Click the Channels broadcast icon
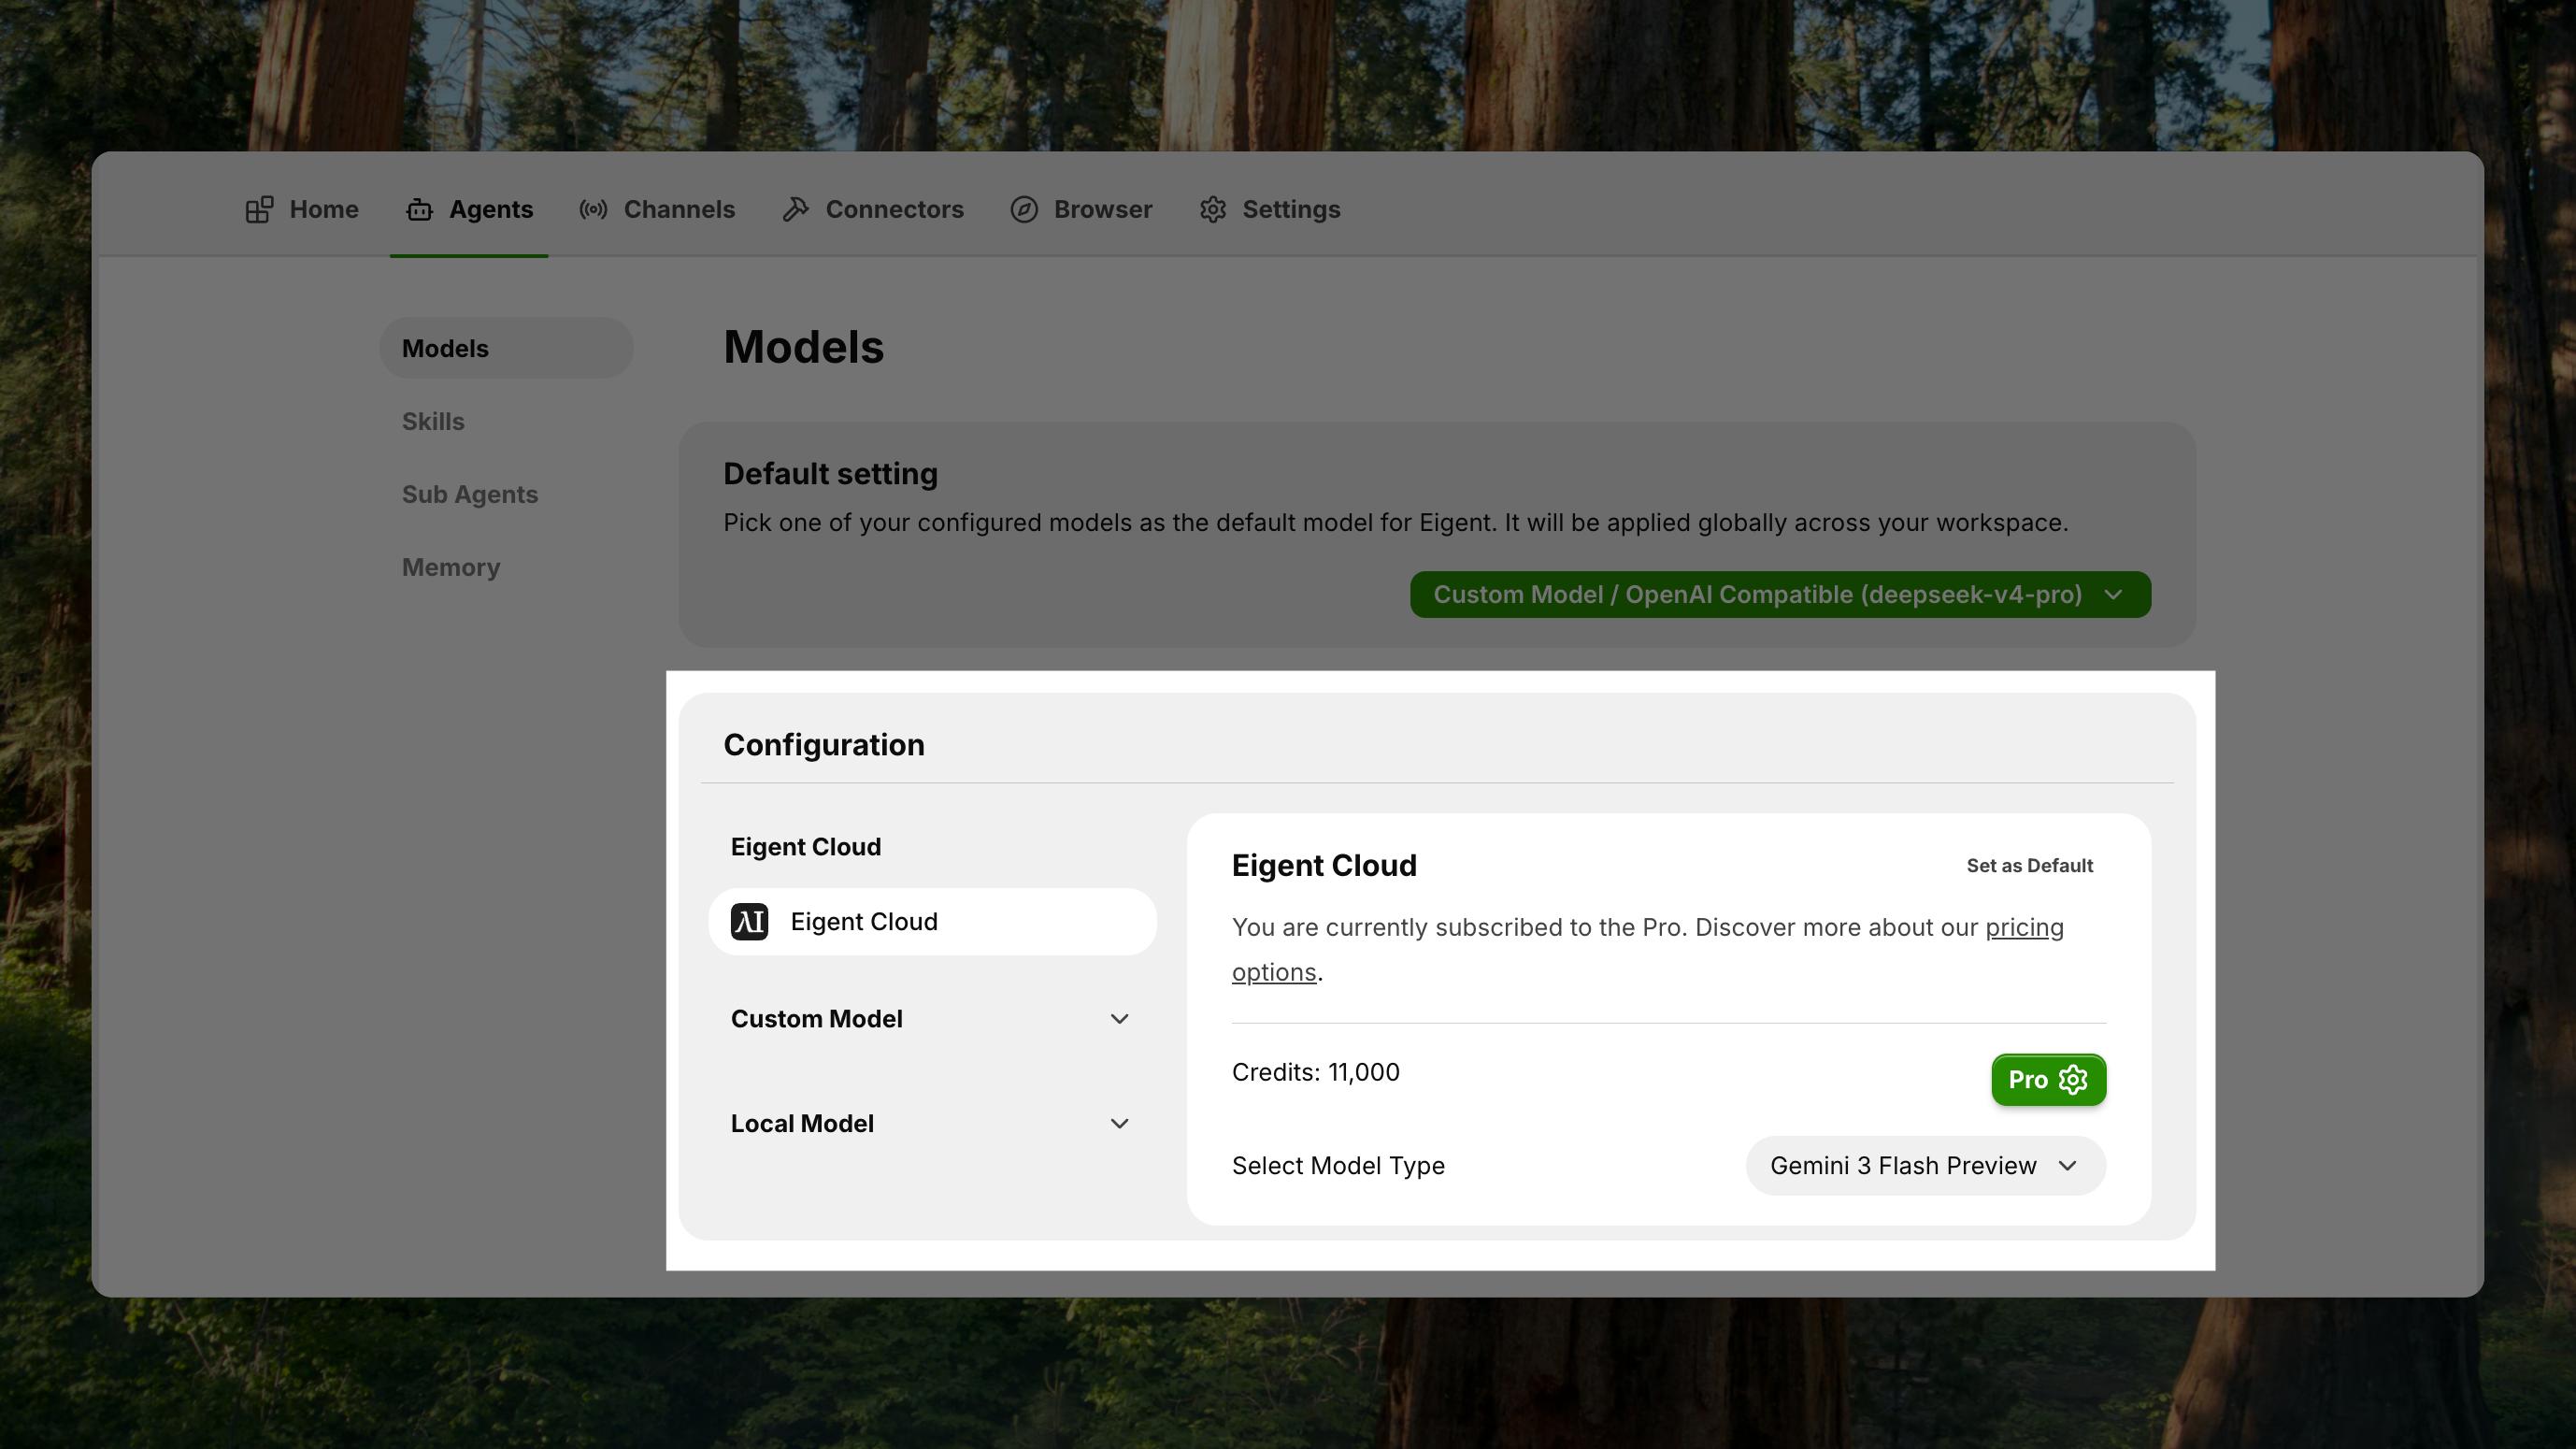The width and height of the screenshot is (2576, 1449). click(593, 209)
